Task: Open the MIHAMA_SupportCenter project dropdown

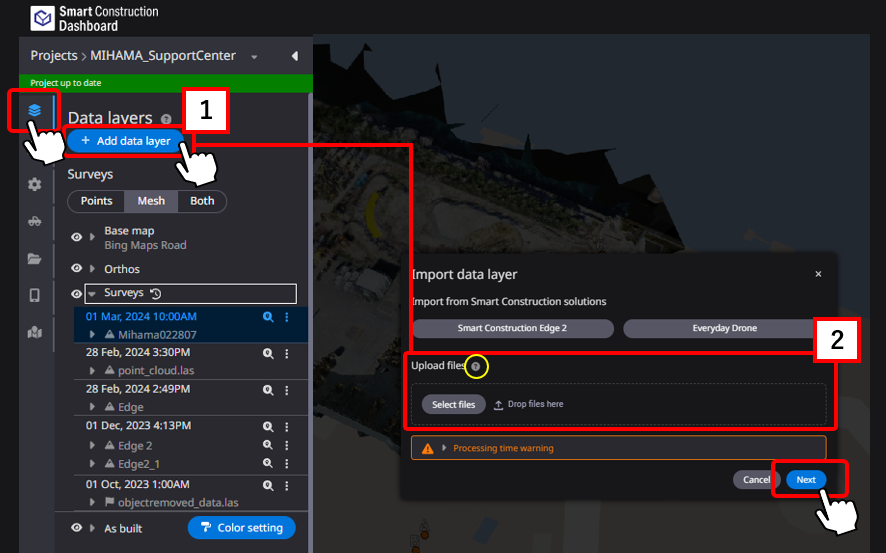Action: [254, 57]
